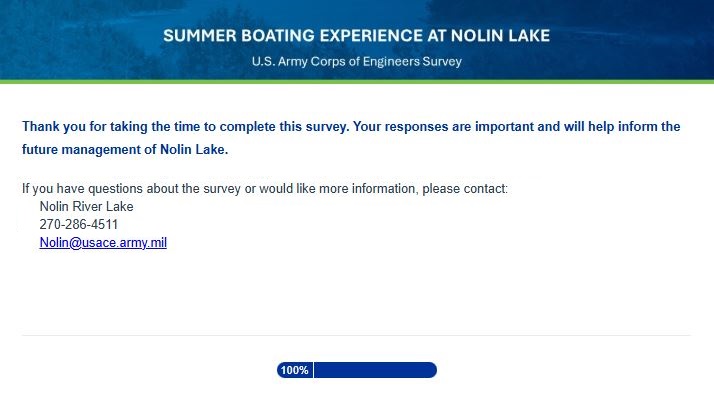714x417 pixels.
Task: Click the 100% progress label
Action: point(294,370)
